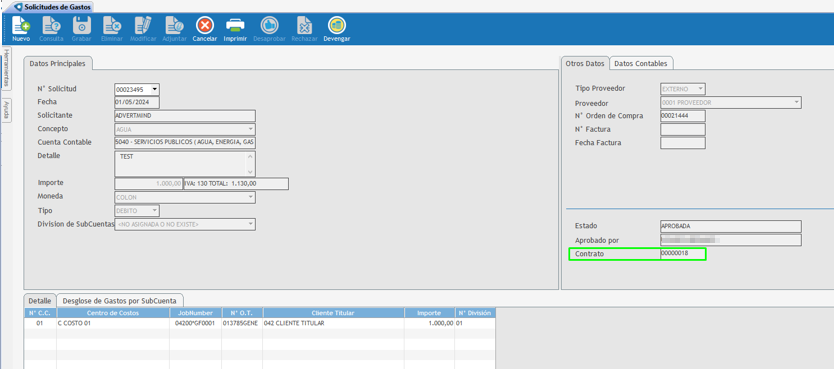Open the Proveedor 0001 PROVEEDOR dropdown
This screenshot has width=834, height=369.
tap(797, 102)
